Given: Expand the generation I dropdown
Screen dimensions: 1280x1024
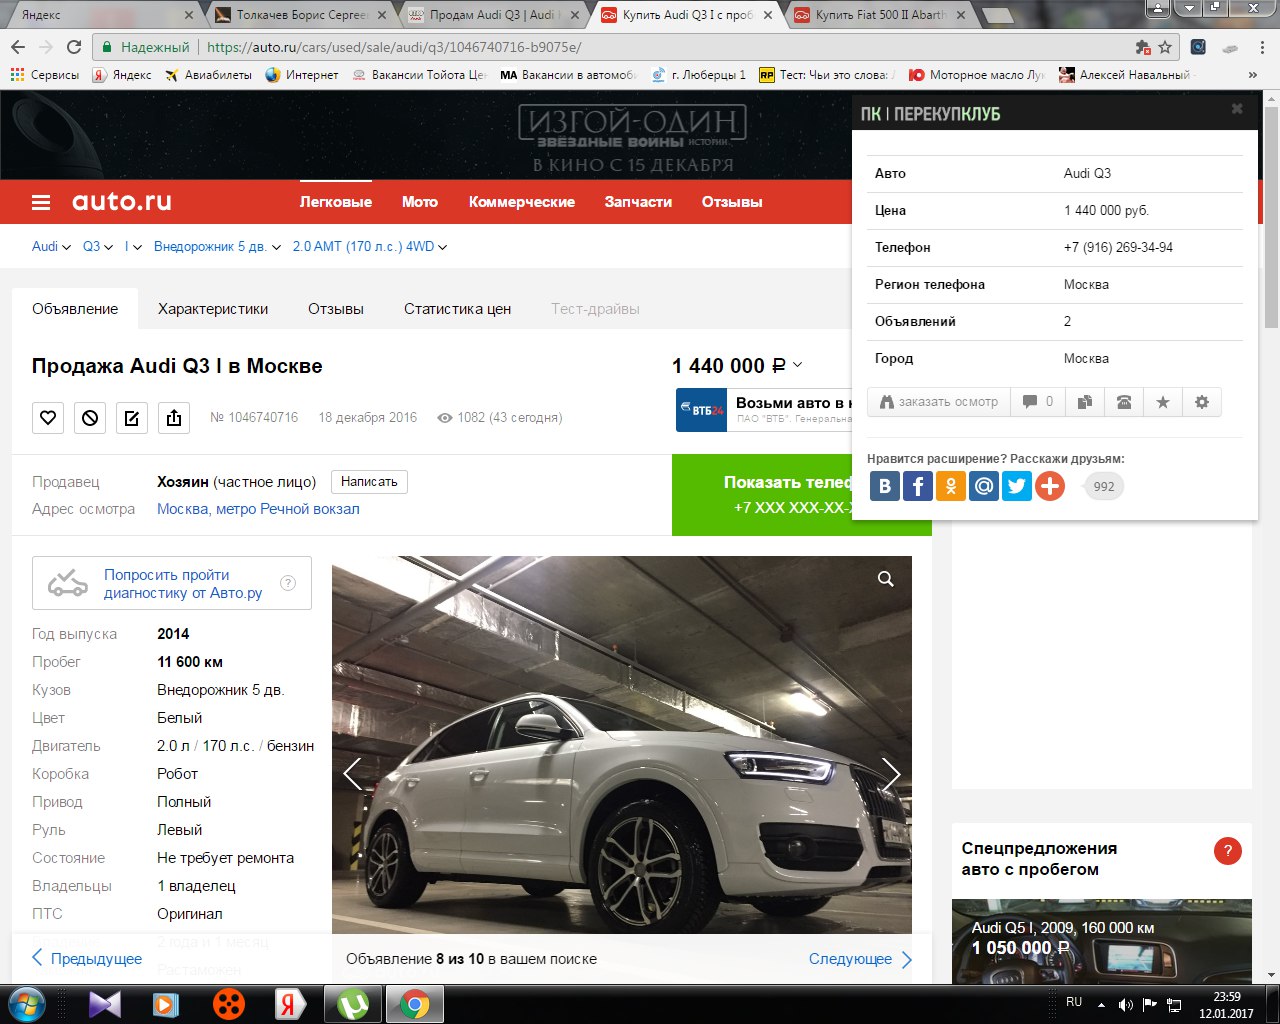Looking at the screenshot, I should point(133,246).
